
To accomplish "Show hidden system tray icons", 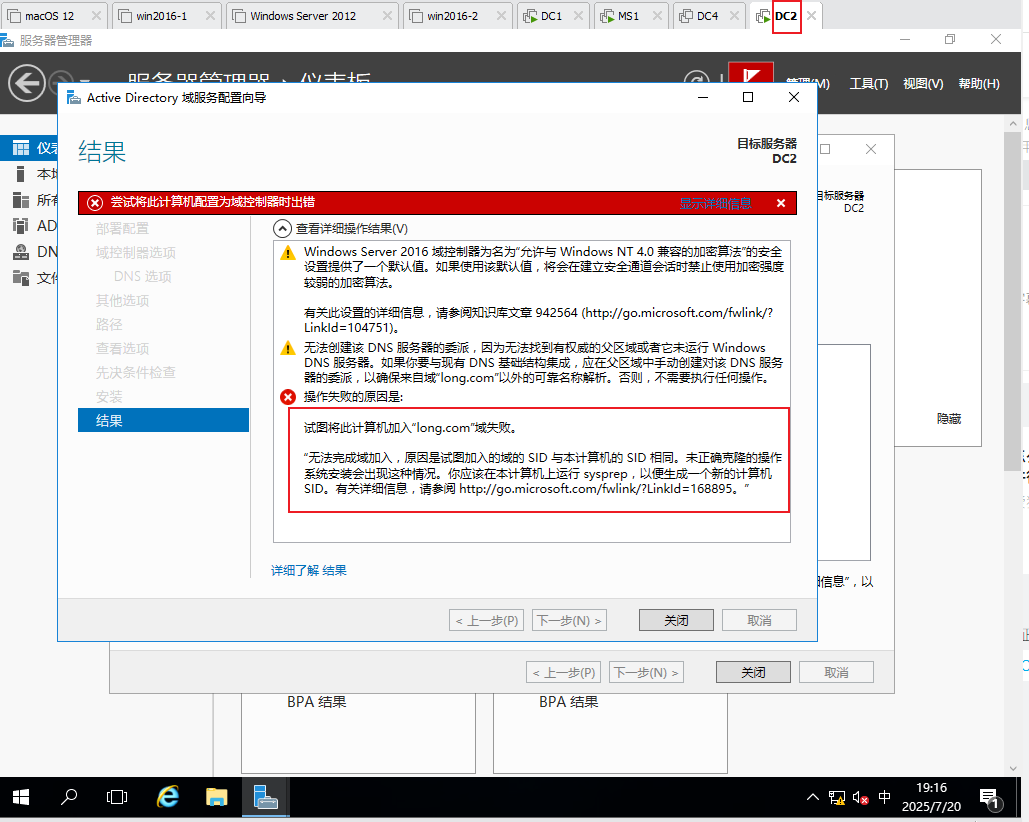I will click(x=812, y=797).
